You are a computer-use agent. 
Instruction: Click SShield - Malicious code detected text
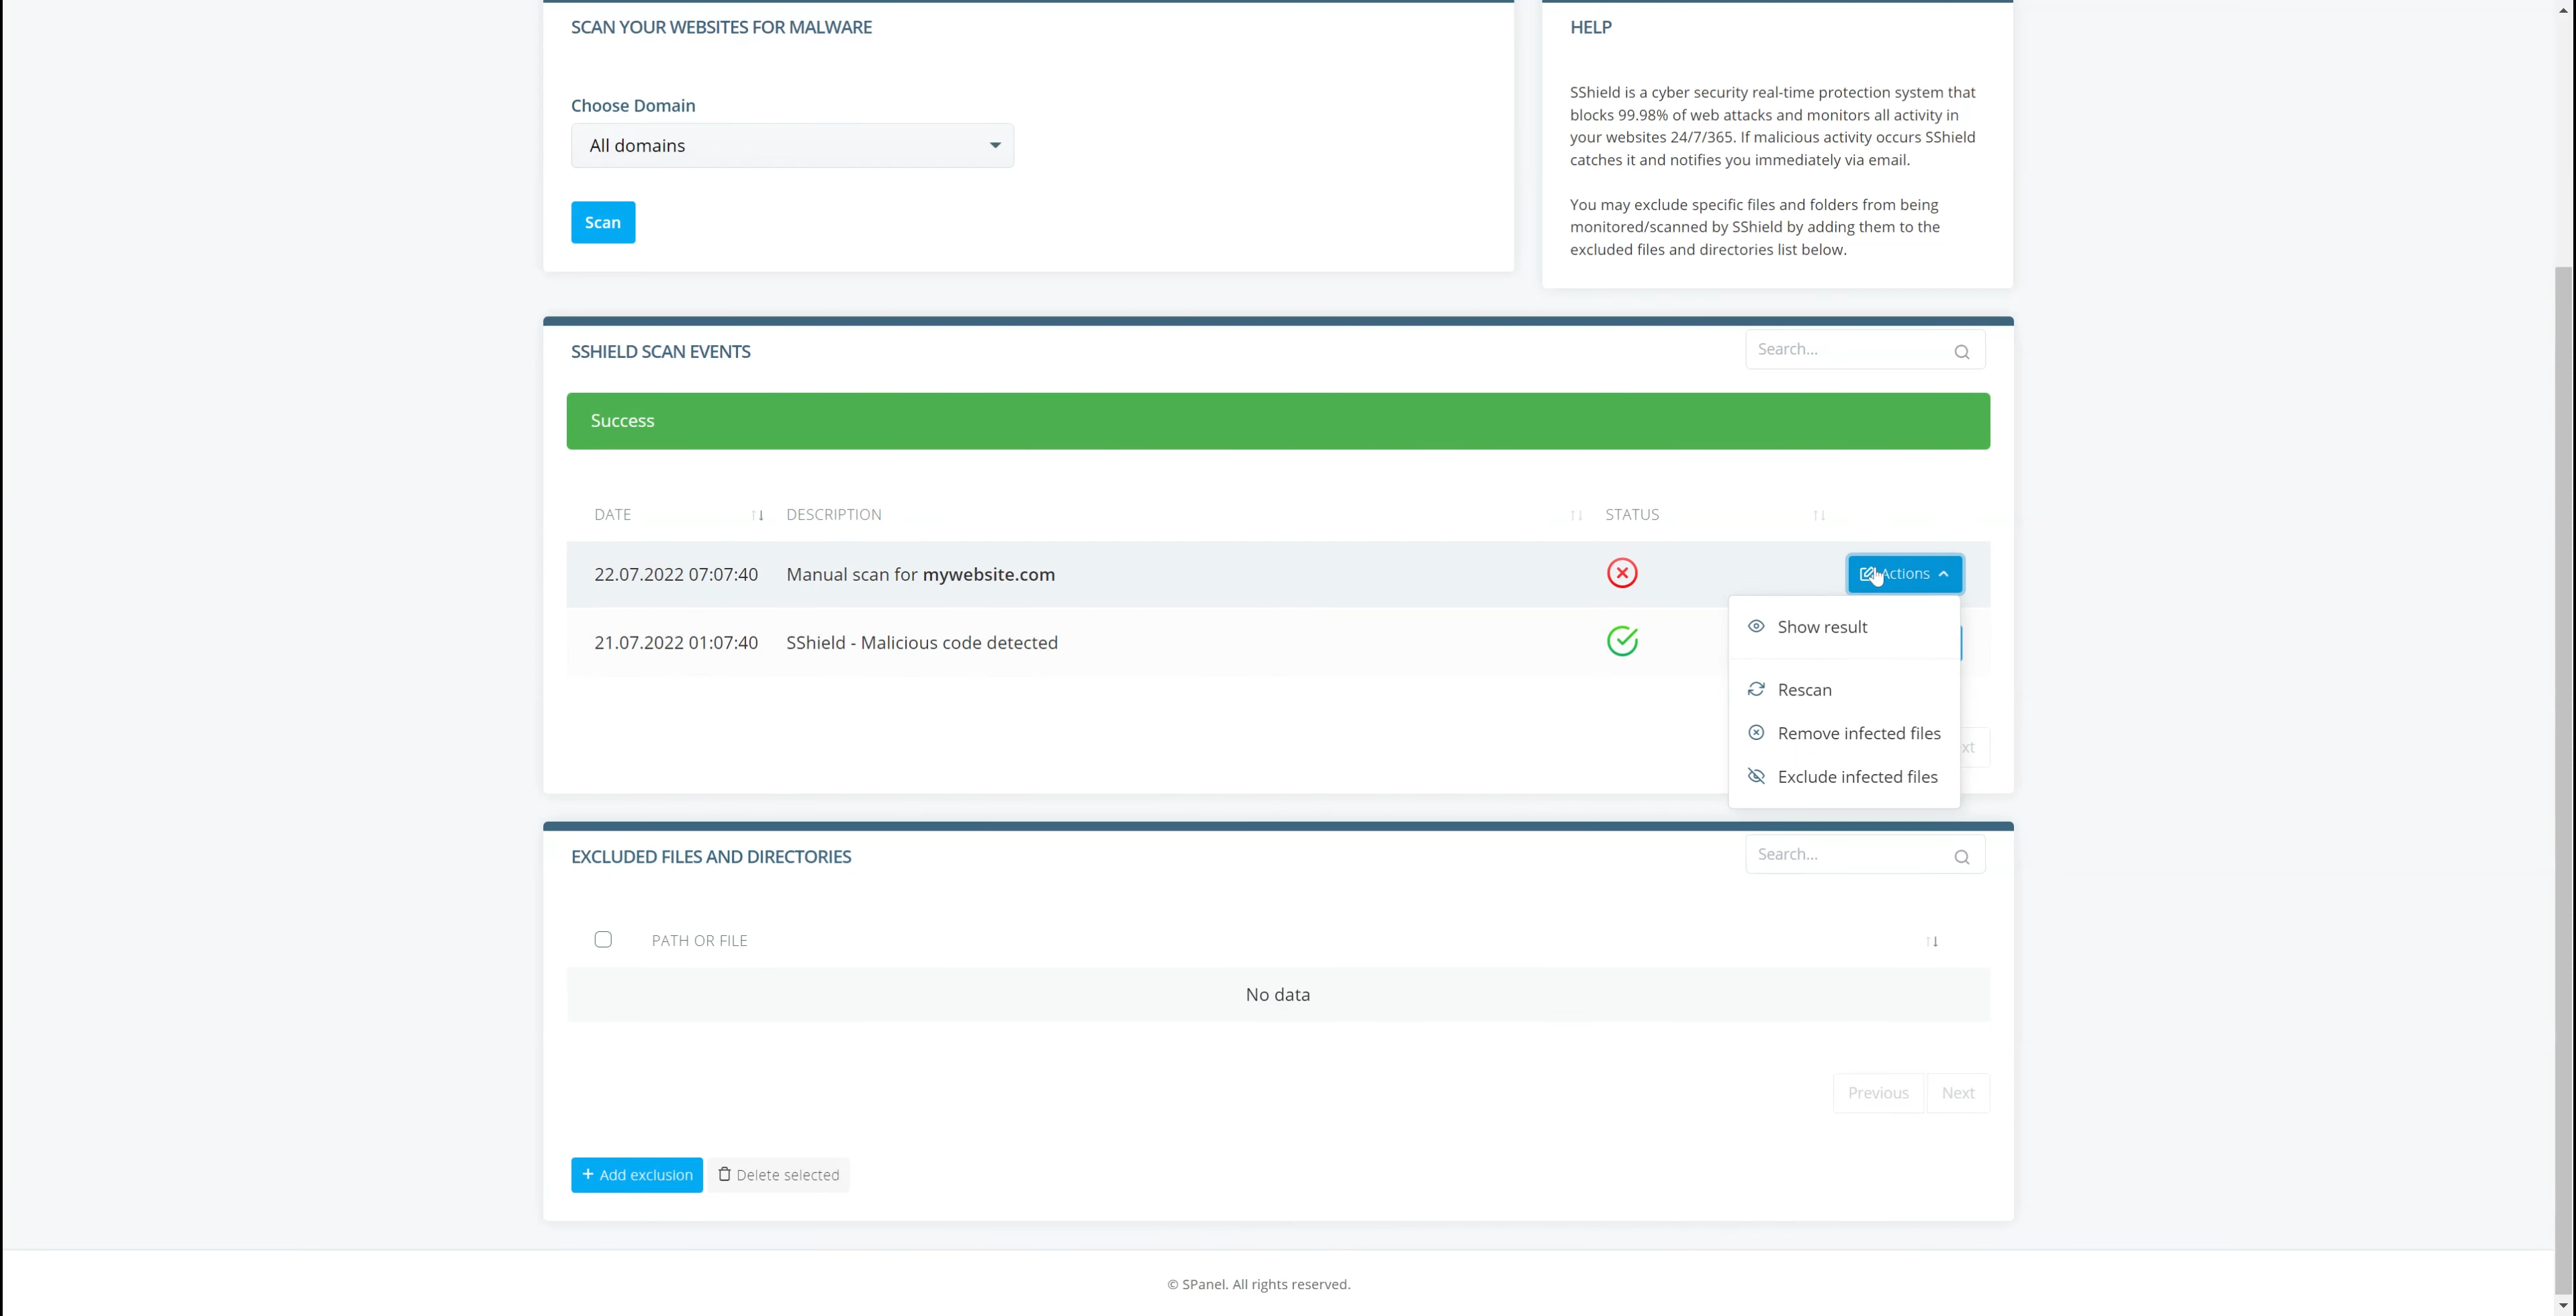click(921, 643)
